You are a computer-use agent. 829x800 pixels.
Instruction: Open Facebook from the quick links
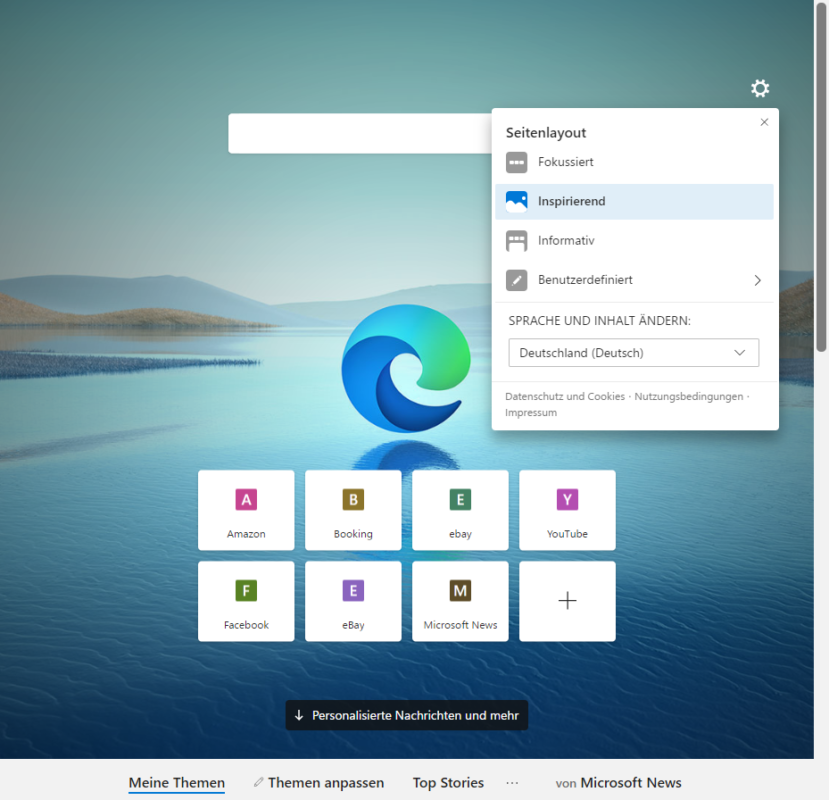pyautogui.click(x=246, y=601)
